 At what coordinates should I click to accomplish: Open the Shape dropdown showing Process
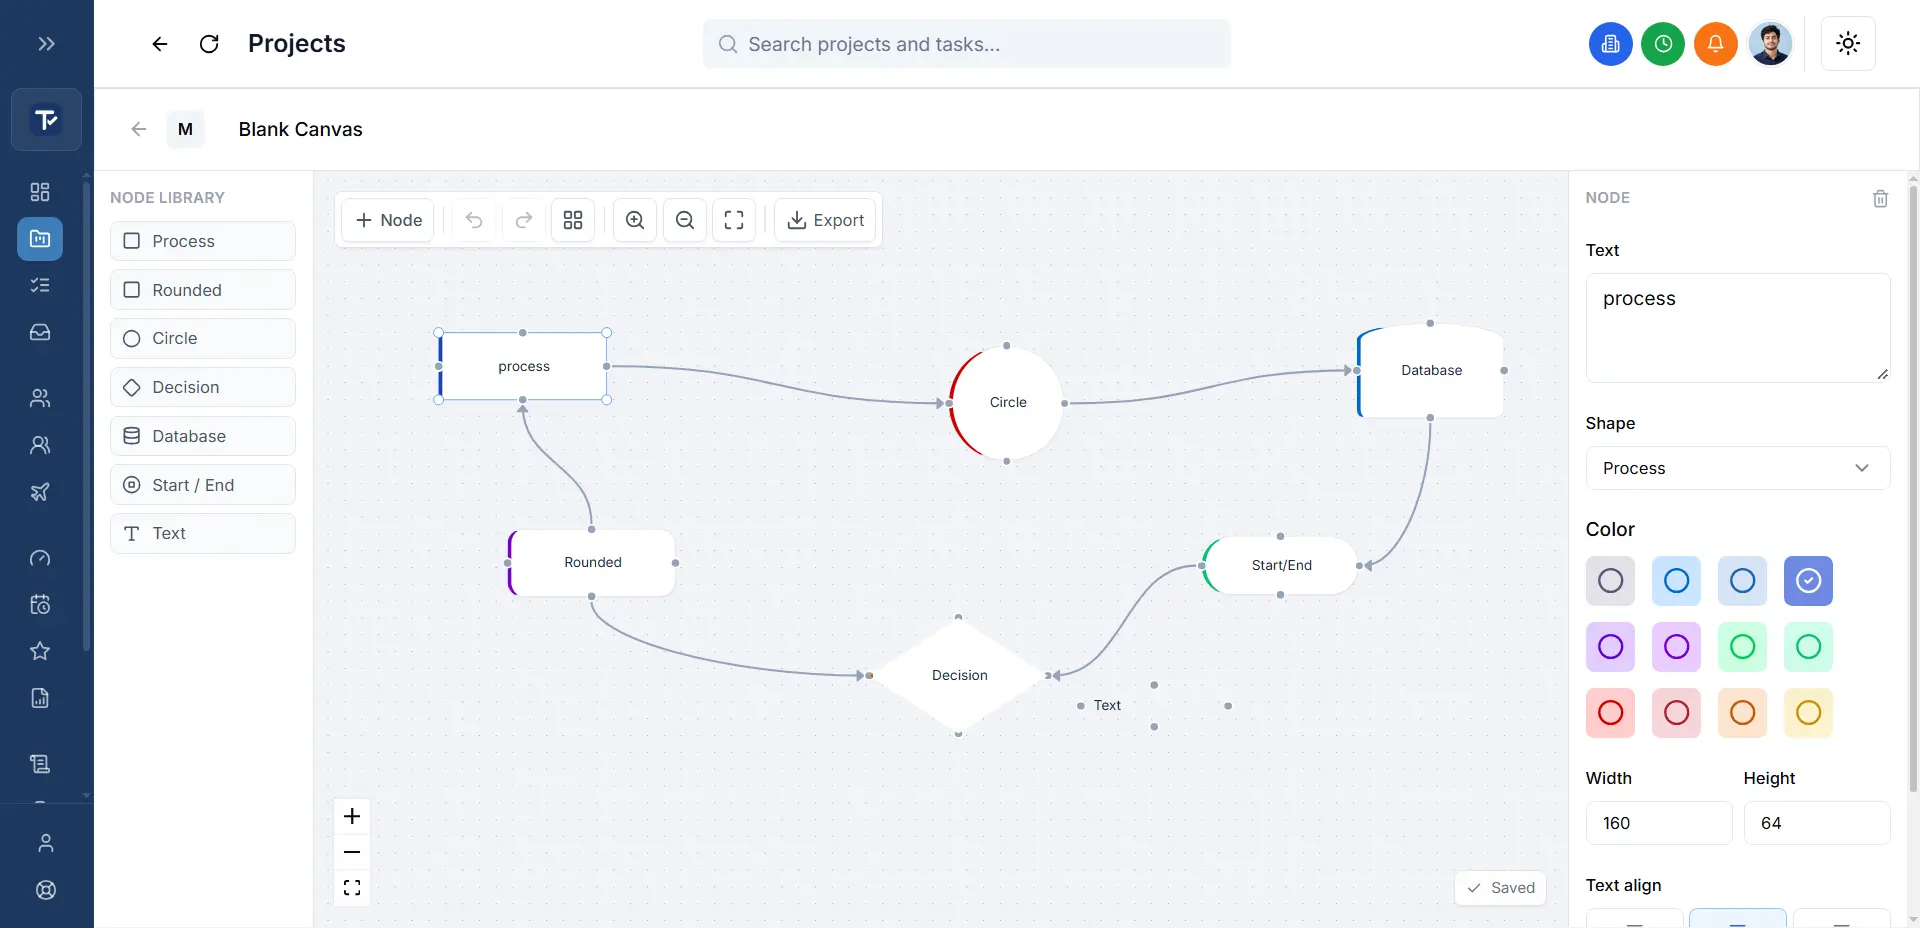pos(1737,468)
